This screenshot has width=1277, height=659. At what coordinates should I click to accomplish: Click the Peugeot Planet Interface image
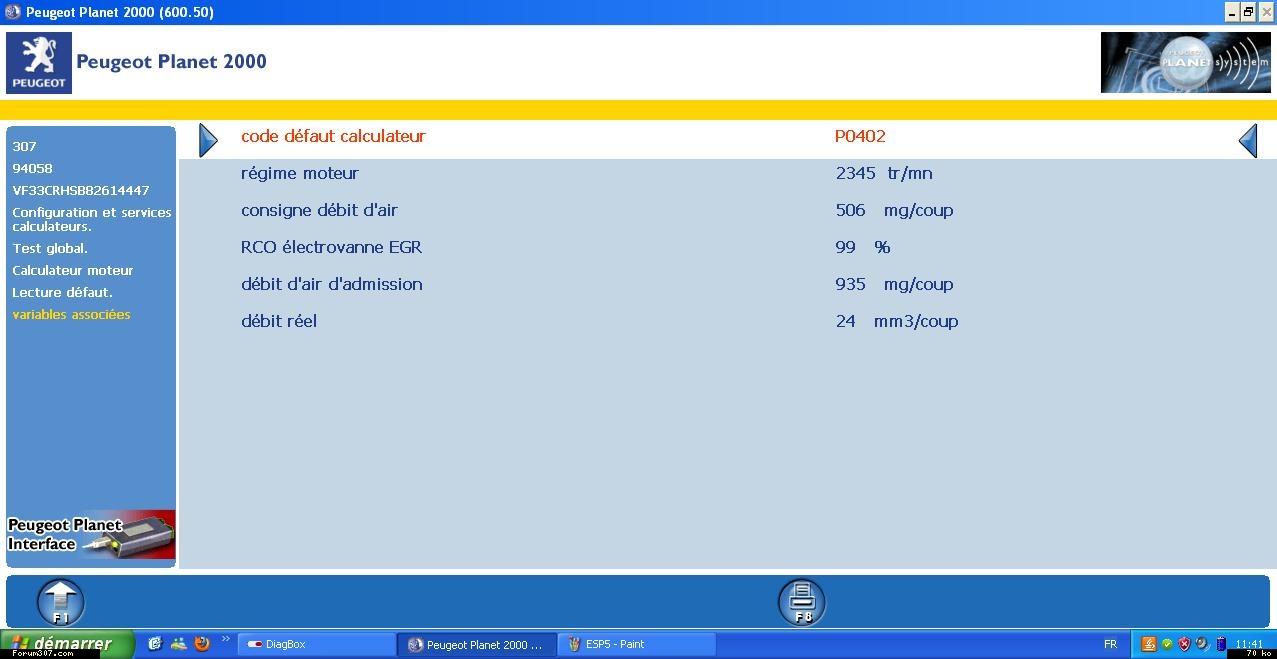[x=91, y=535]
